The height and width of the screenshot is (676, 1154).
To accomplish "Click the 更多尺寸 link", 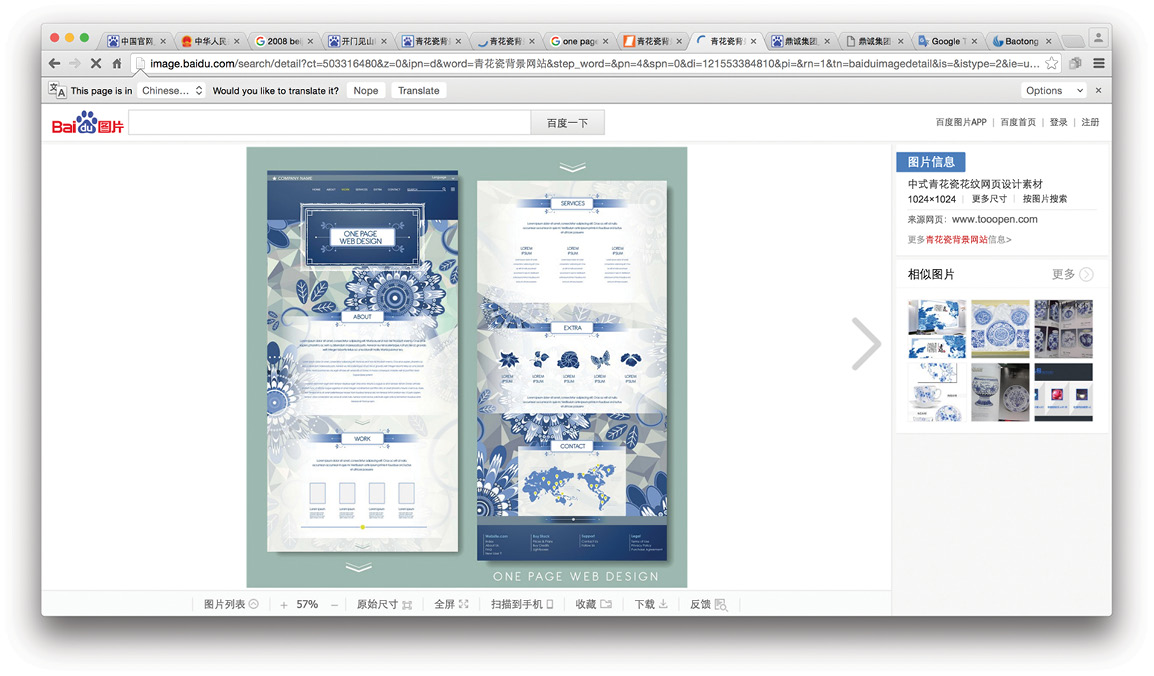I will click(x=989, y=199).
